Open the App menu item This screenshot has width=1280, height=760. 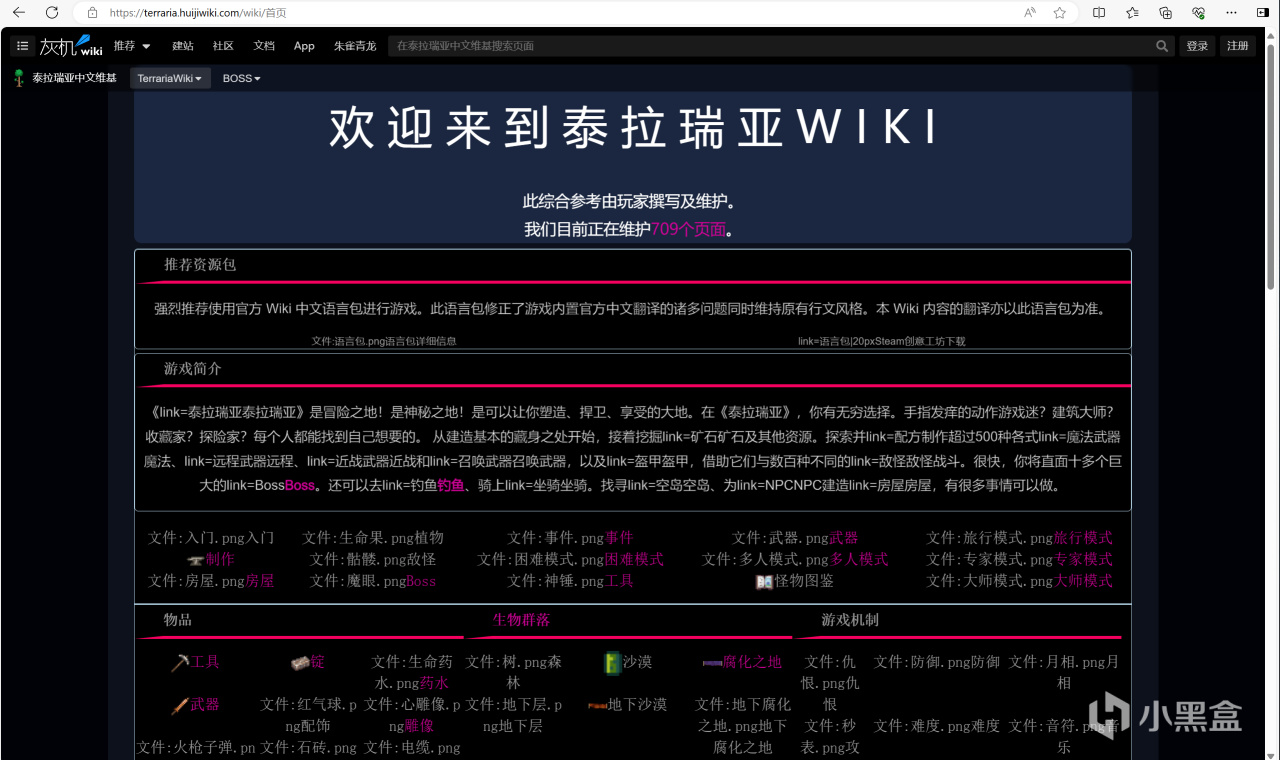[304, 46]
